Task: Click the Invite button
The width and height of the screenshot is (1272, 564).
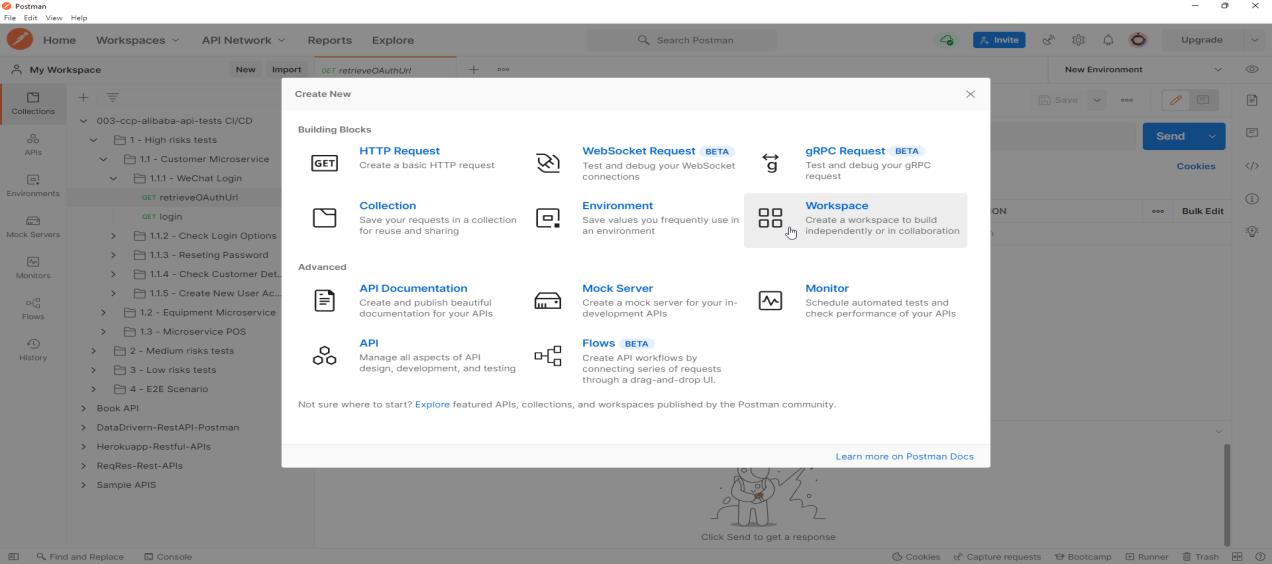Action: pyautogui.click(x=999, y=40)
